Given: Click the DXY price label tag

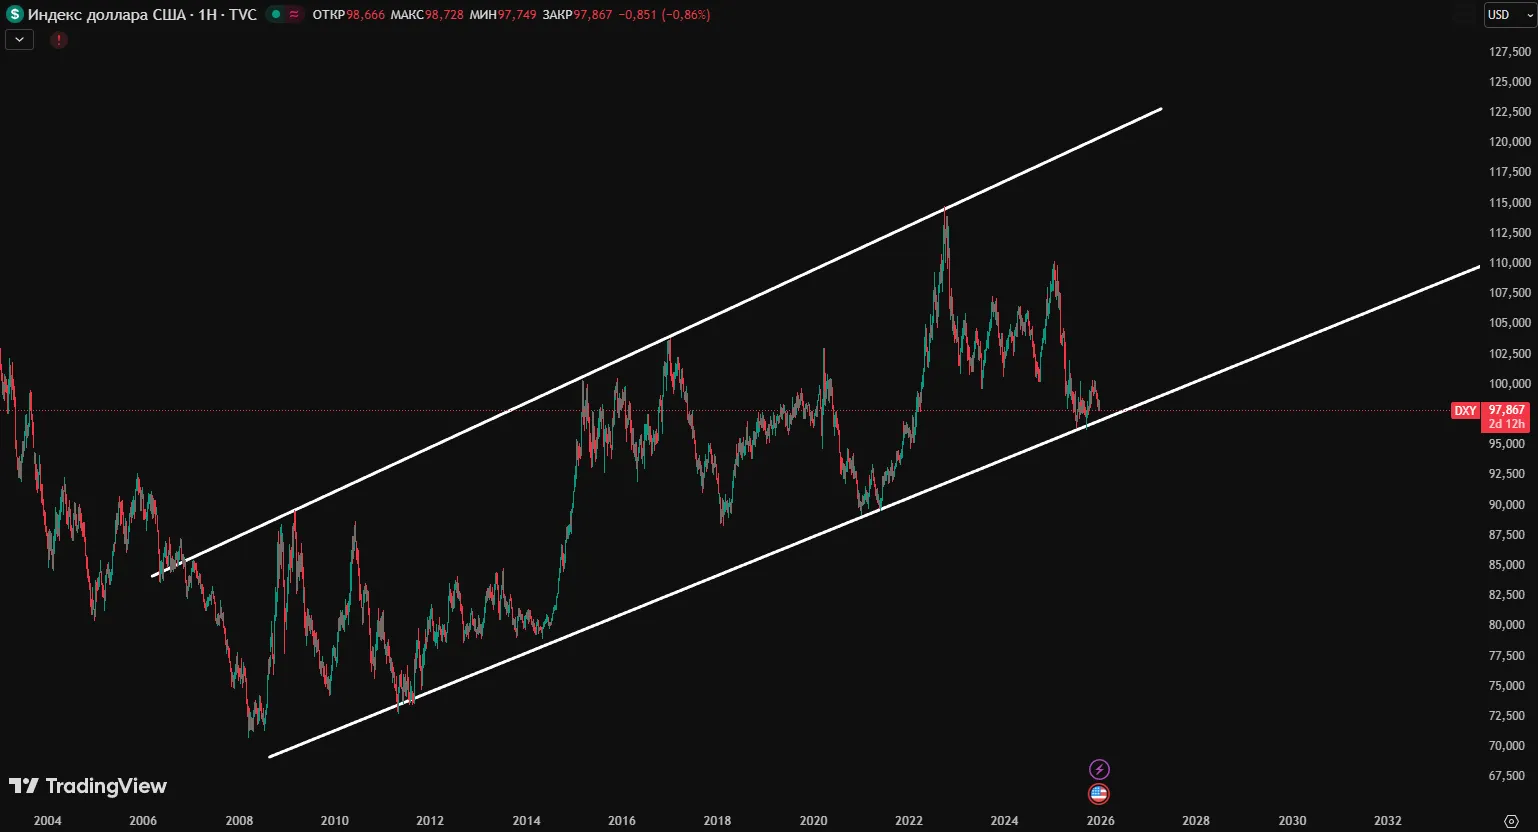Looking at the screenshot, I should click(x=1465, y=411).
